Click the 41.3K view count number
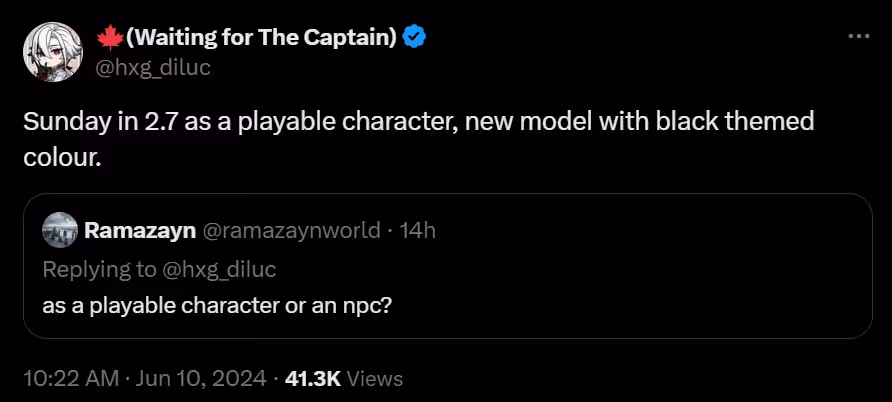Image resolution: width=892 pixels, height=402 pixels. 313,379
